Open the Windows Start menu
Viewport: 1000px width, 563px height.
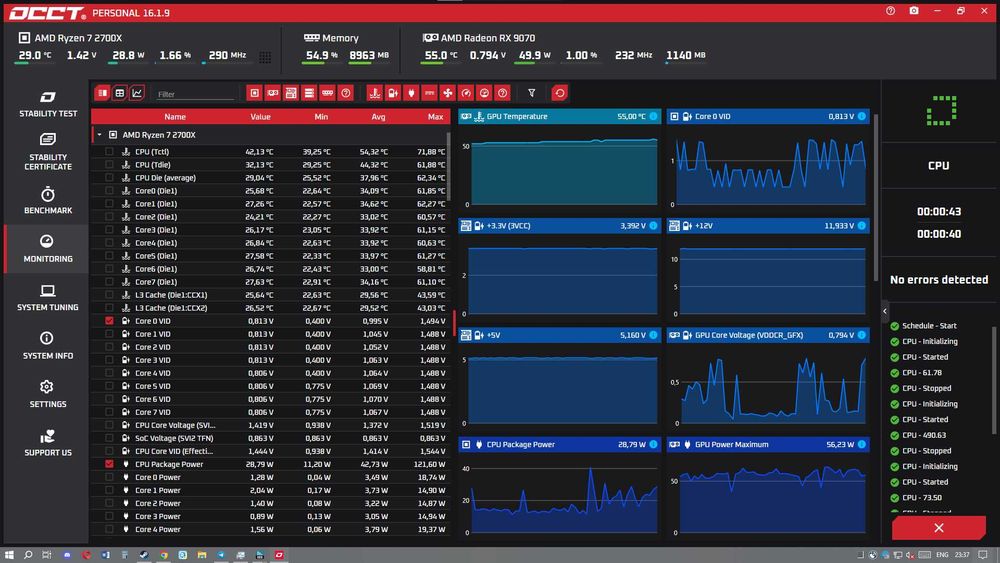9,555
